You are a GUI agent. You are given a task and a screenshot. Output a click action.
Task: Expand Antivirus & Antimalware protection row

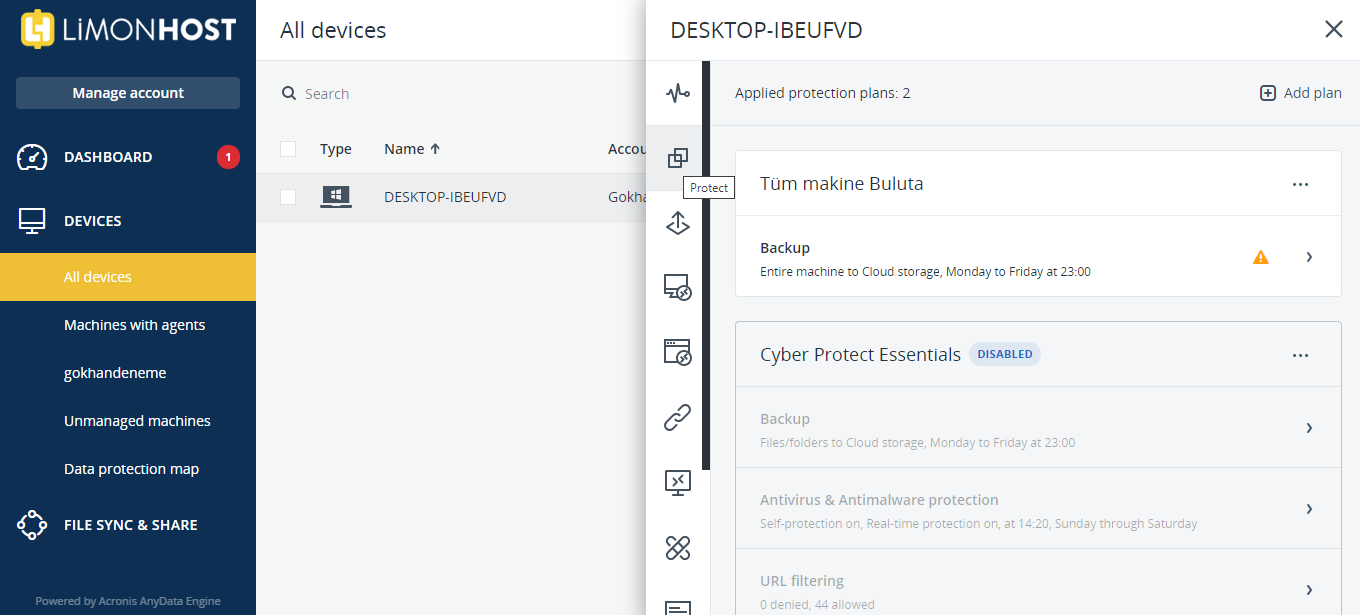point(1038,509)
